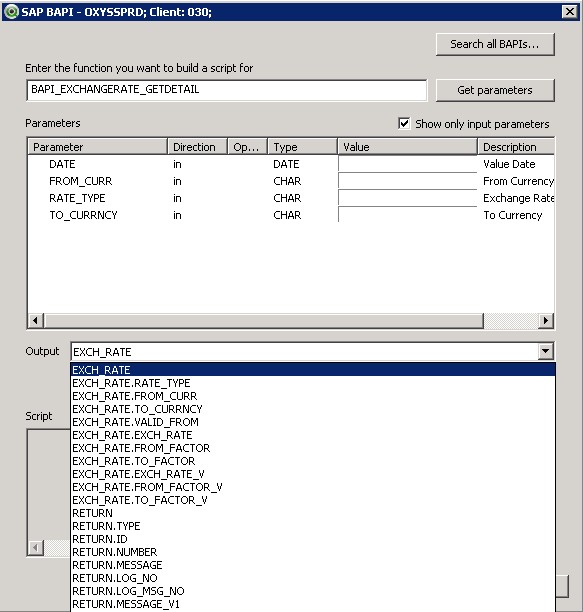Click the Parameter column header
The image size is (583, 612).
pos(98,147)
